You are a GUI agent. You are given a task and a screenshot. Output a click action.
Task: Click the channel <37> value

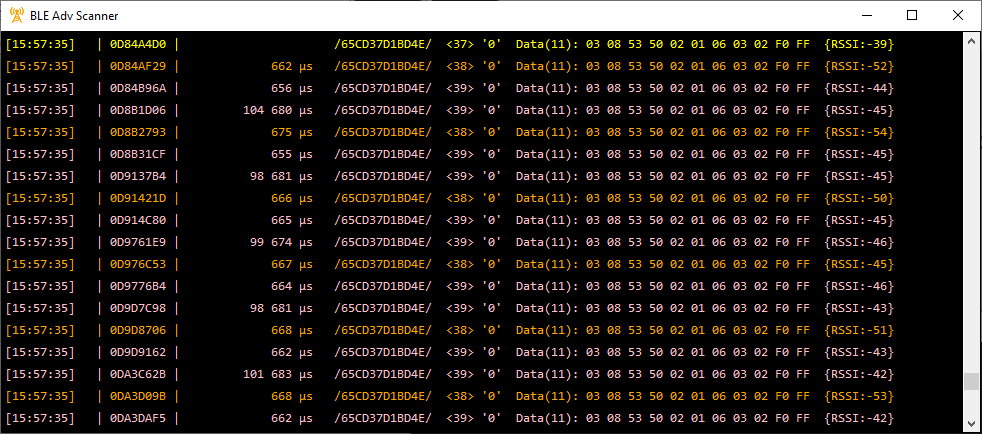coord(460,44)
